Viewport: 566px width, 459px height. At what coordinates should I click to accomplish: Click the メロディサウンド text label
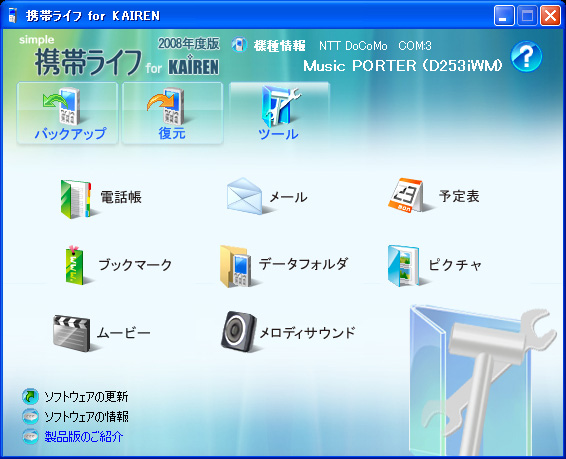point(308,333)
